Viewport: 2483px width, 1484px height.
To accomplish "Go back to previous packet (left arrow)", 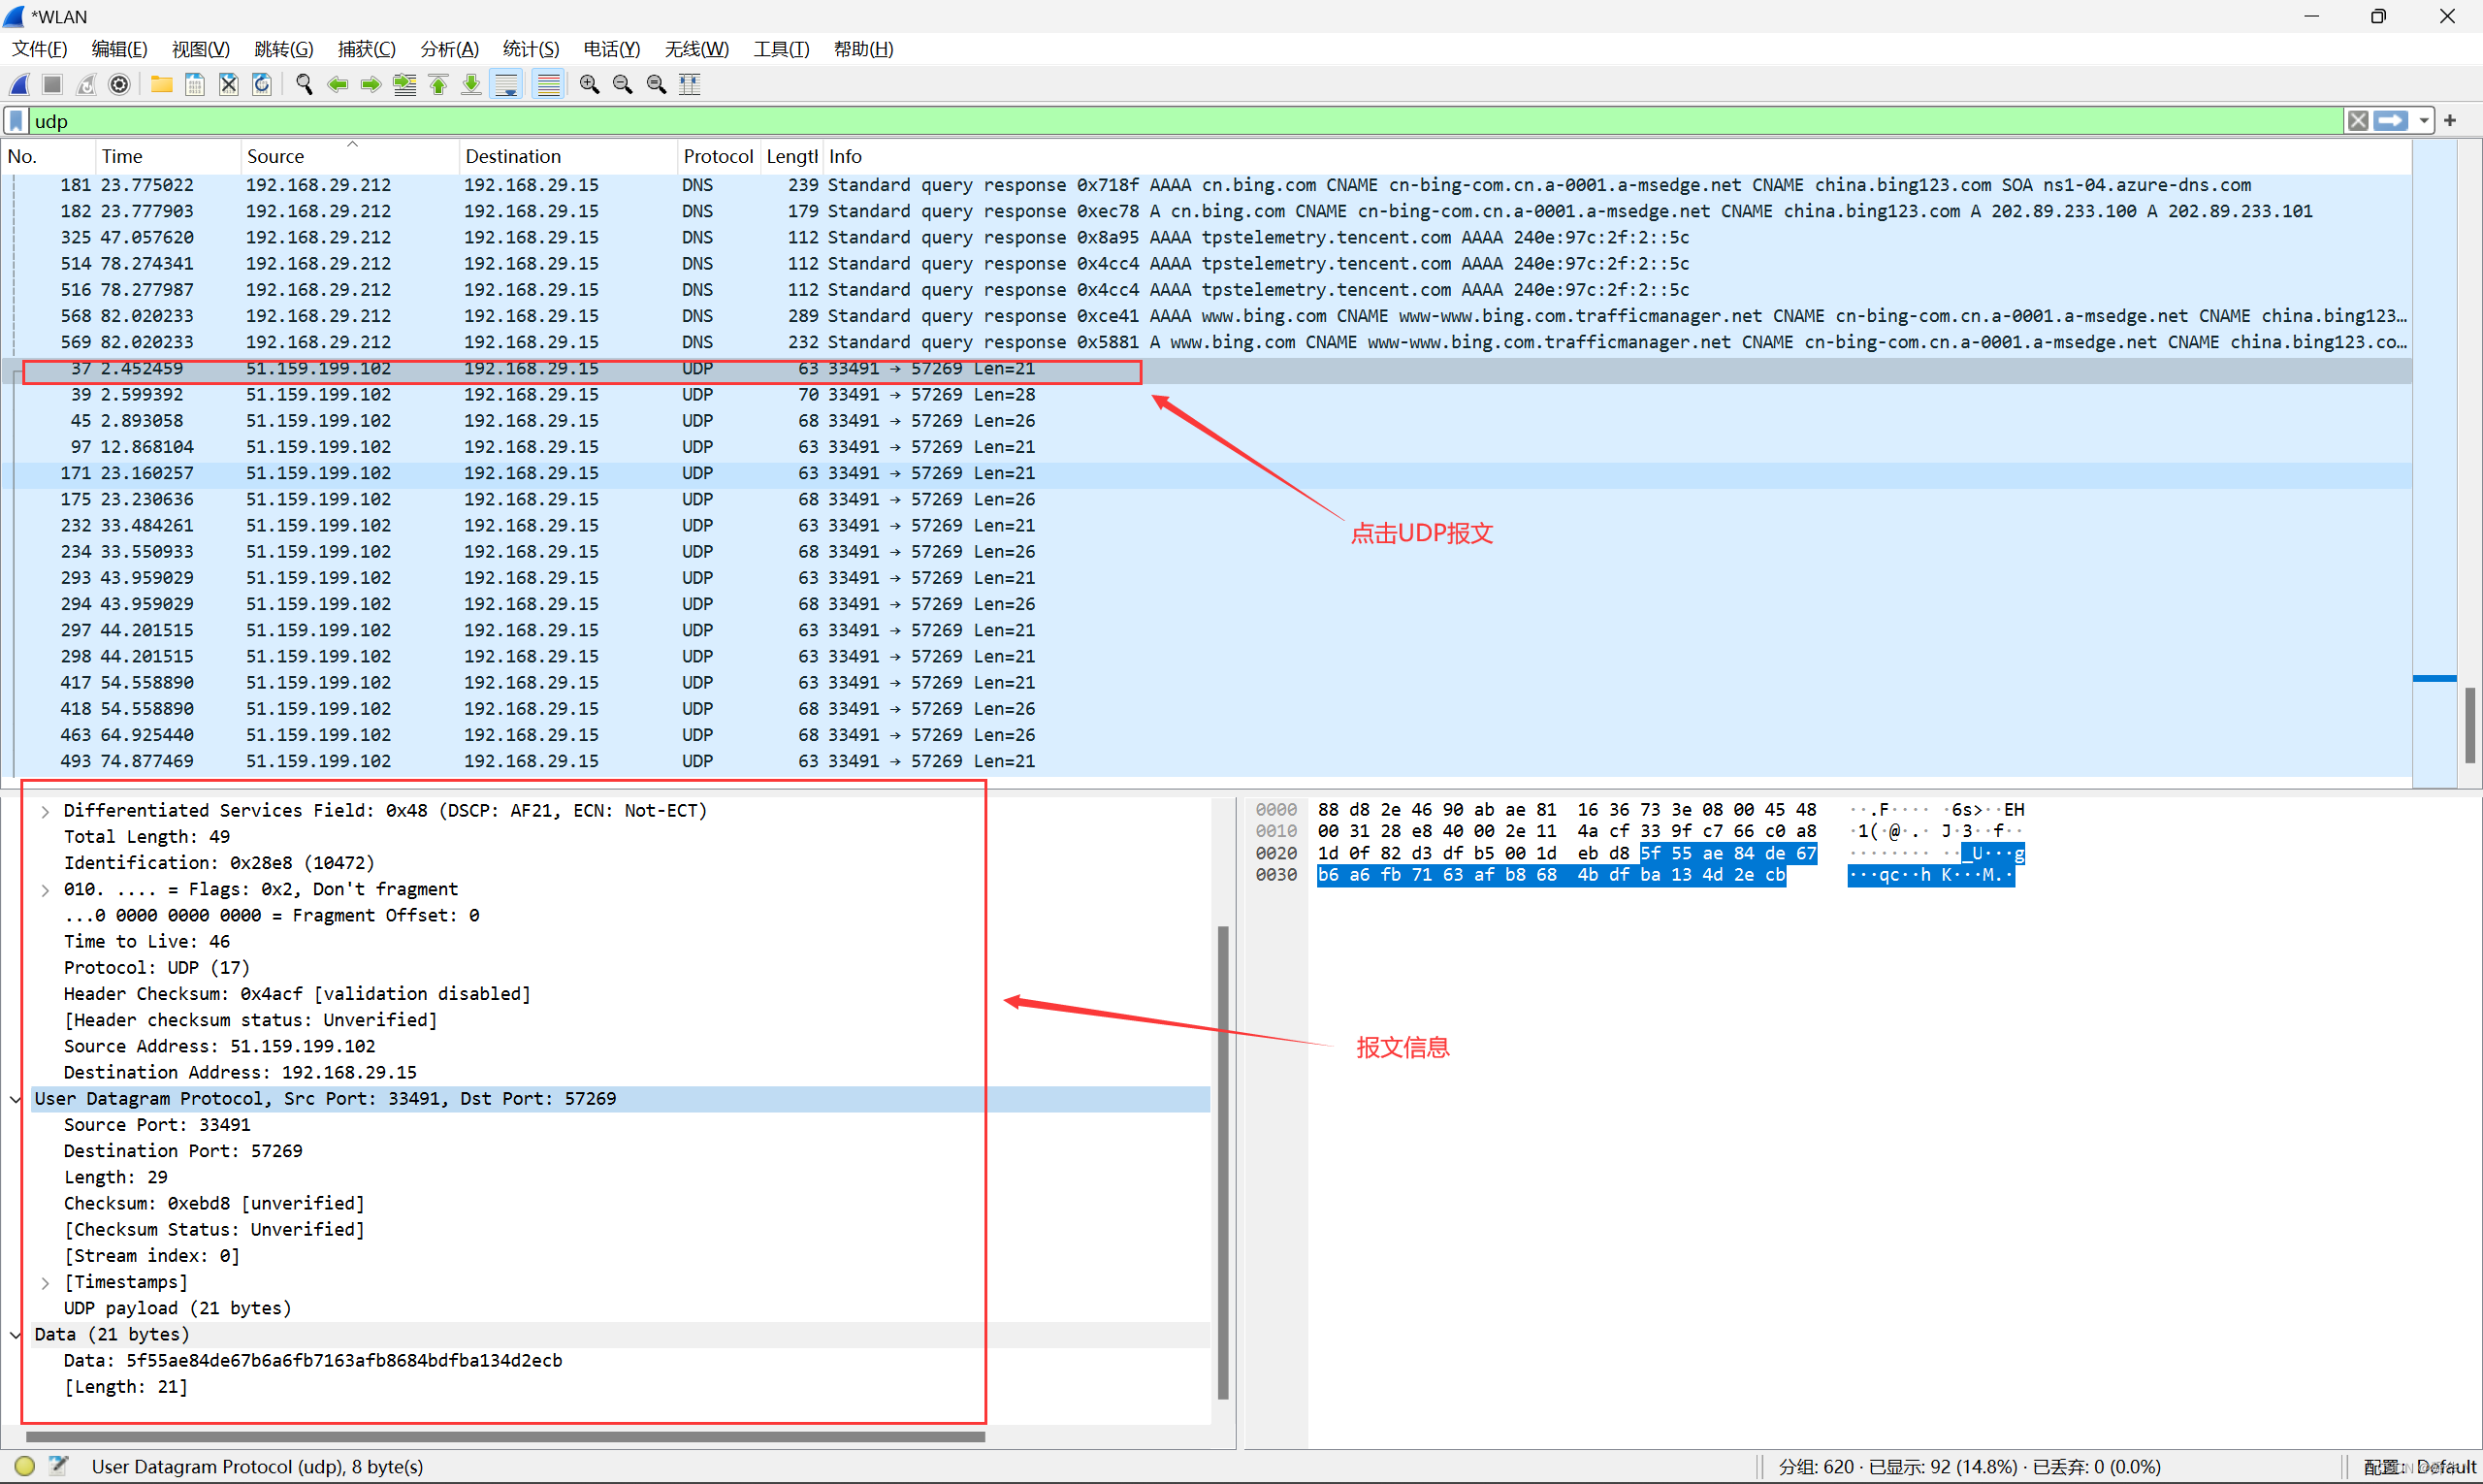I will pyautogui.click(x=338, y=84).
